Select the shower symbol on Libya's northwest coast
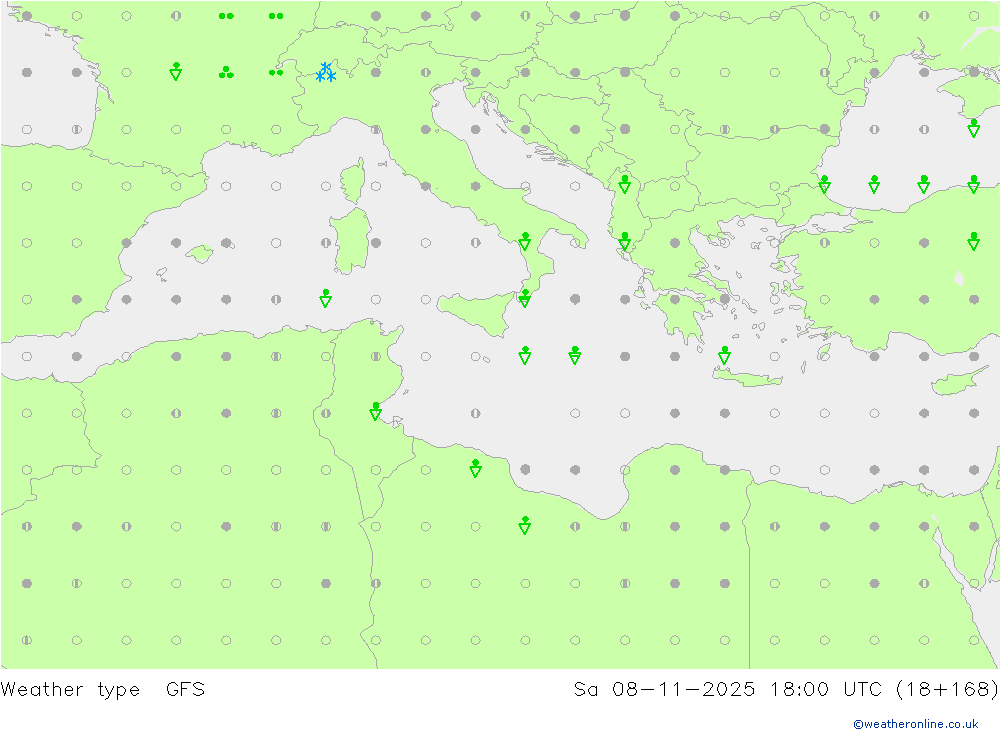 click(475, 468)
